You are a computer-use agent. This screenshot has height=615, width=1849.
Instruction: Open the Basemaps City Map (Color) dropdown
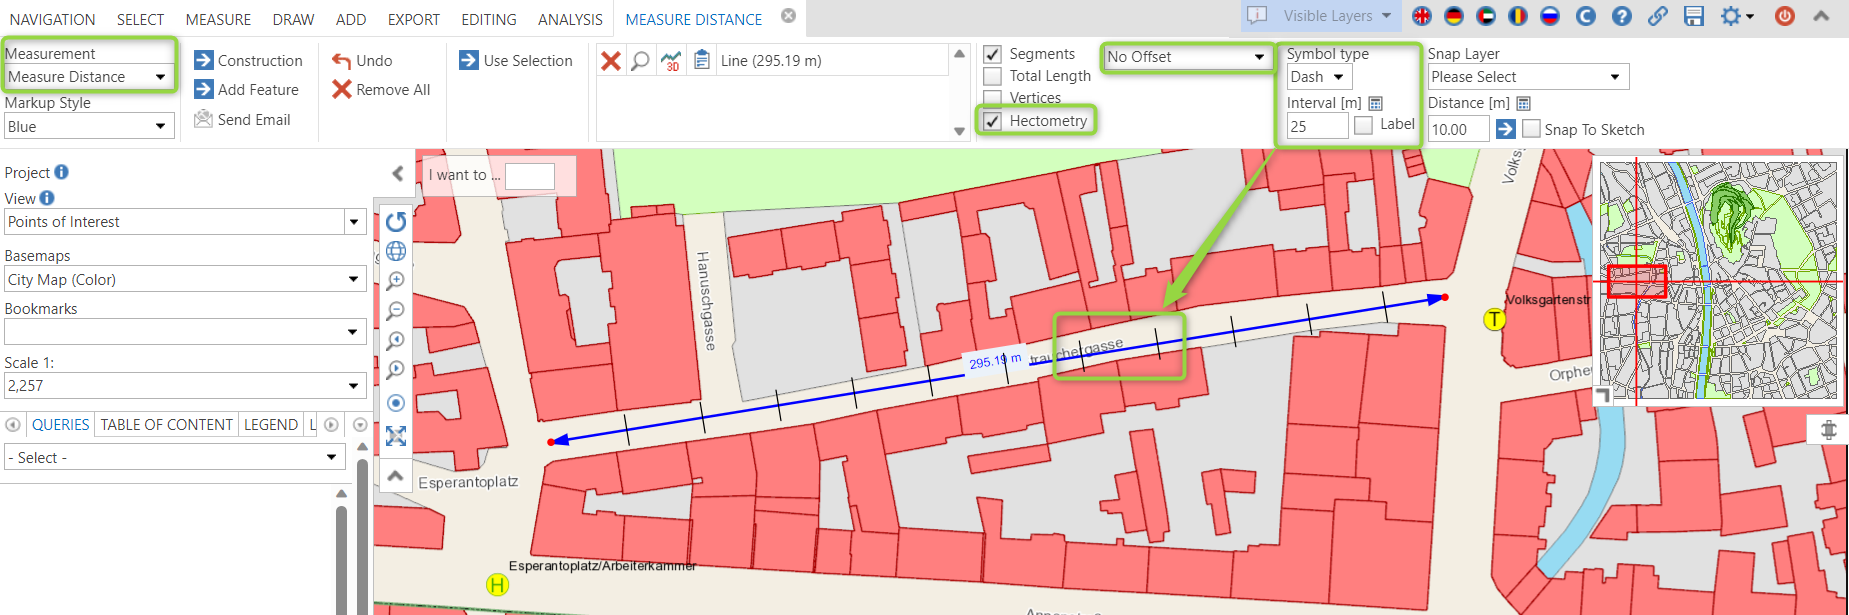(x=185, y=280)
